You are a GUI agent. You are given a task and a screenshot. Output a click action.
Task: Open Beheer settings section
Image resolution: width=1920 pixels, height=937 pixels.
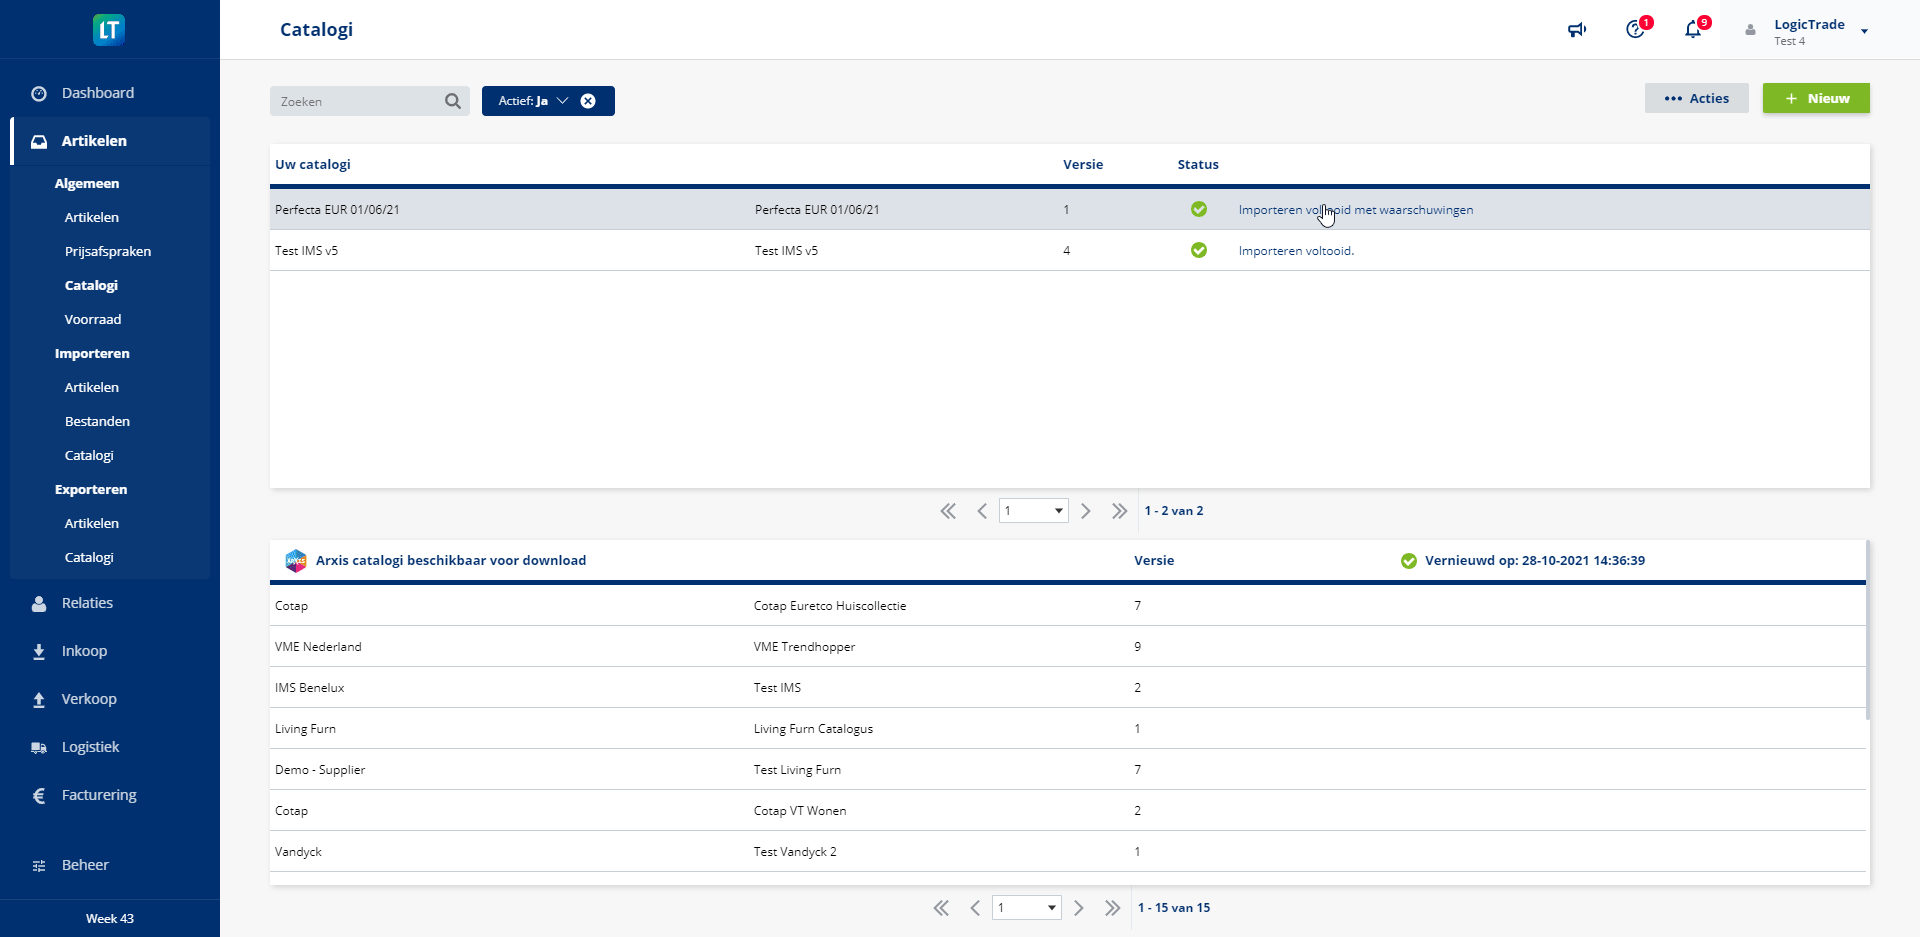[85, 865]
